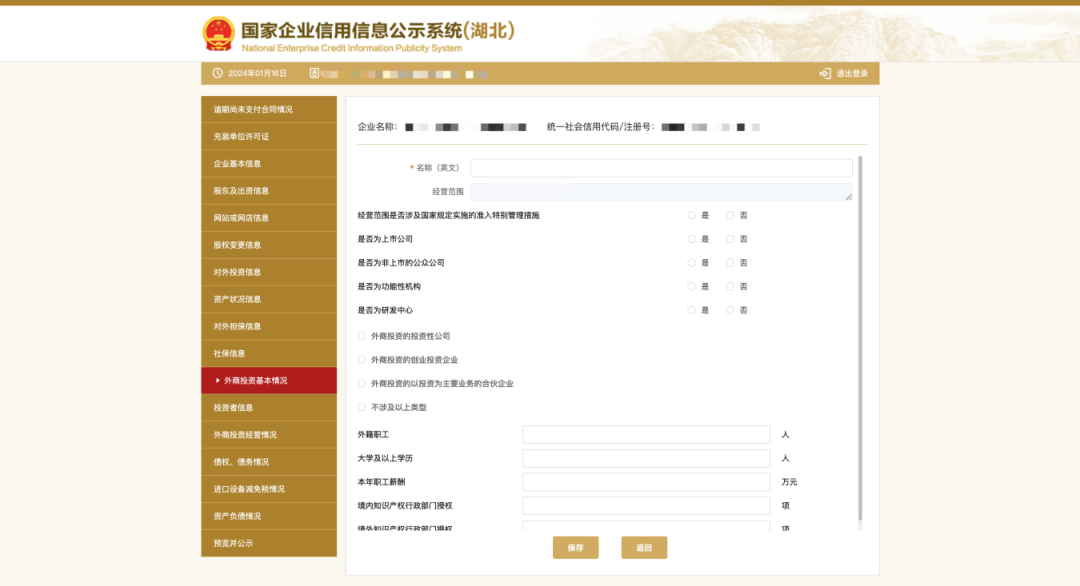Click the form's vertical scrollbar
This screenshot has height=586, width=1080.
tap(860, 340)
